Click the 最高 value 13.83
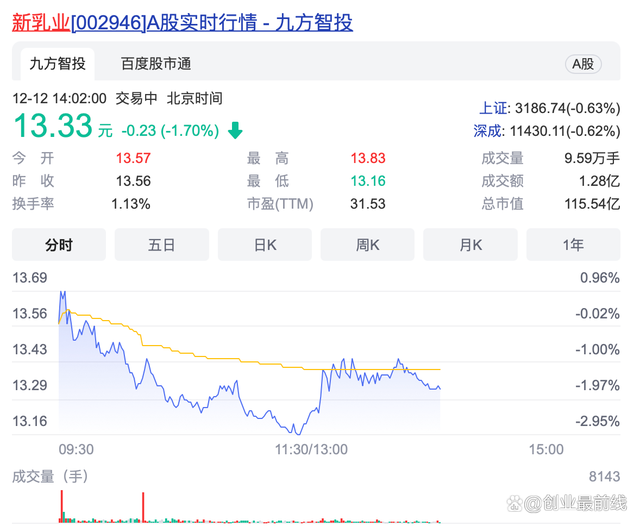Screen dimensions: 640x526 tap(368, 158)
